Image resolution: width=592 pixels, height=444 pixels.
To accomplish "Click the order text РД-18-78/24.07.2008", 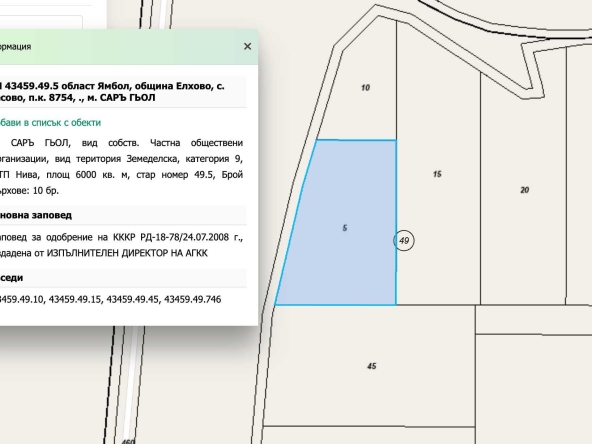I will click(185, 237).
